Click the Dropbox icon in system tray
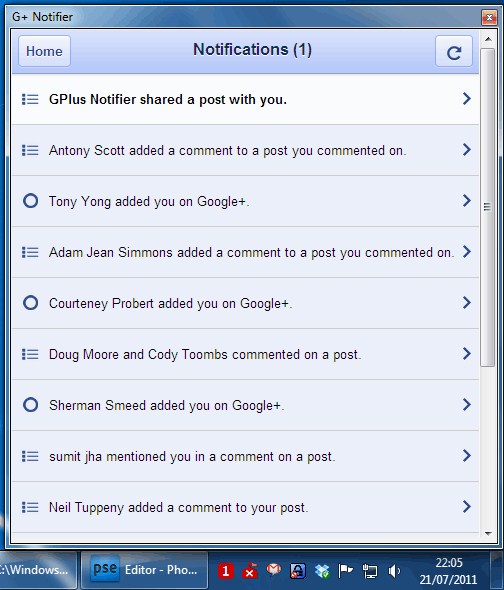504x590 pixels. coord(322,571)
